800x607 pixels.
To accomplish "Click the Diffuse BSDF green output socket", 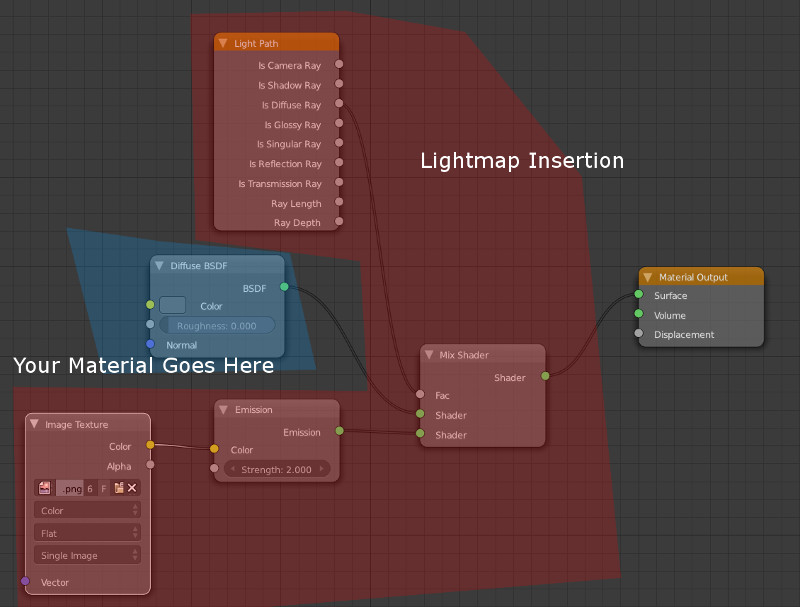I will coord(284,287).
